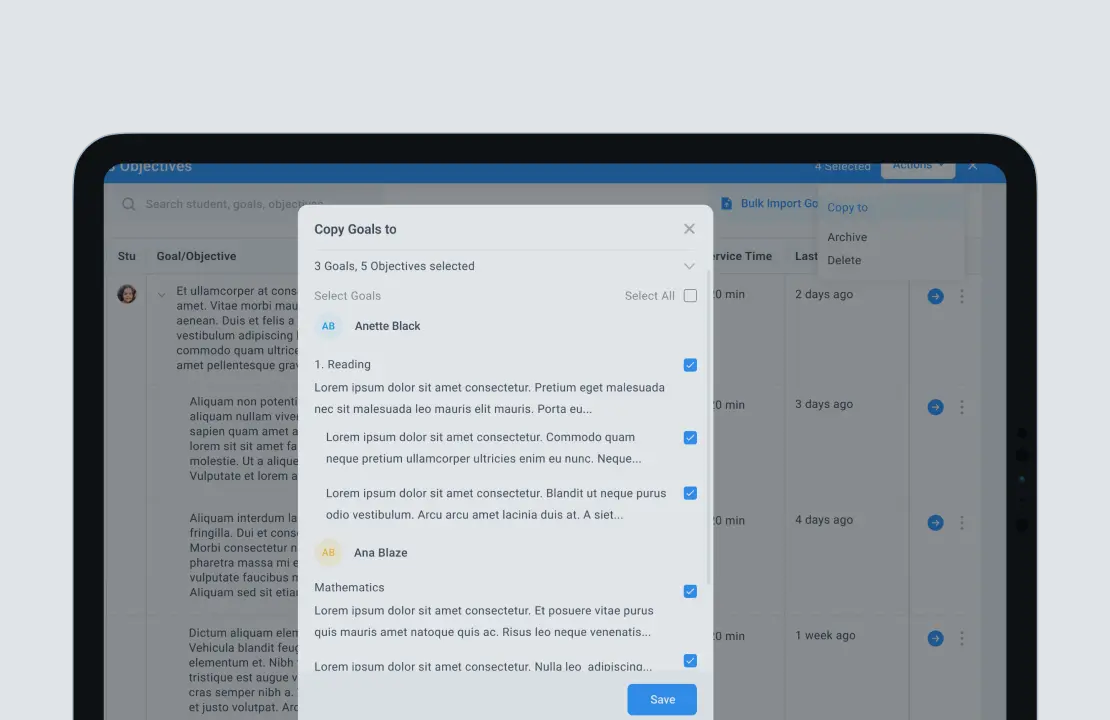Uncheck the Commodo quam objective checkbox

690,438
